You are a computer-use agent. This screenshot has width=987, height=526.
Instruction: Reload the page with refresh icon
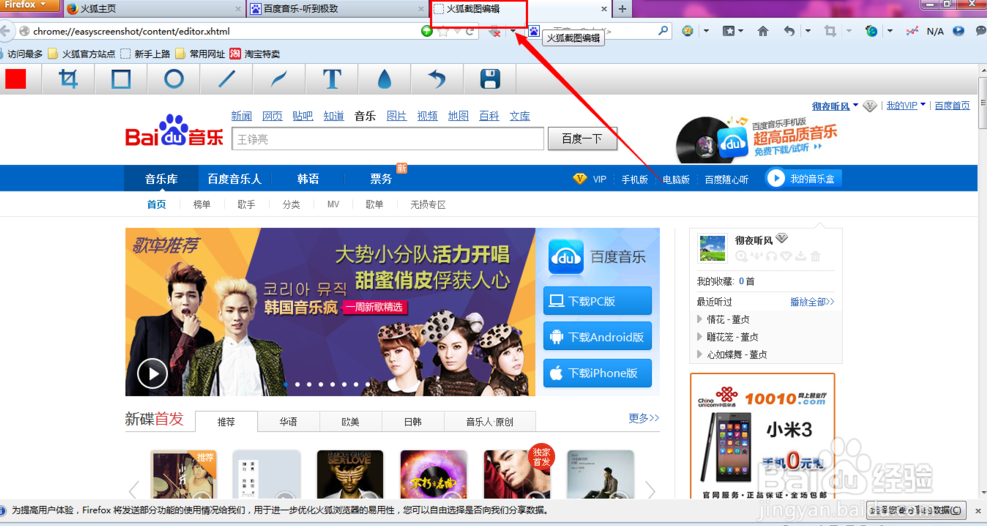(470, 31)
